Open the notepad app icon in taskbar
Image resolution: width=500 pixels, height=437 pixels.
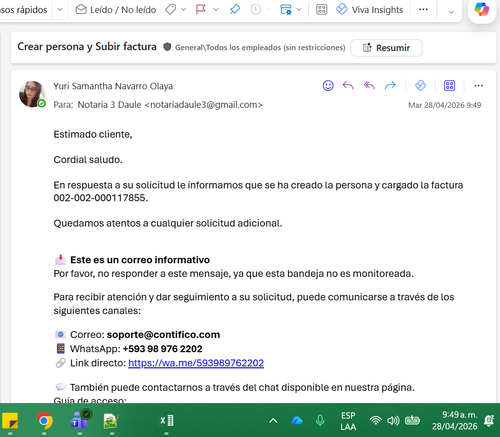point(111,421)
